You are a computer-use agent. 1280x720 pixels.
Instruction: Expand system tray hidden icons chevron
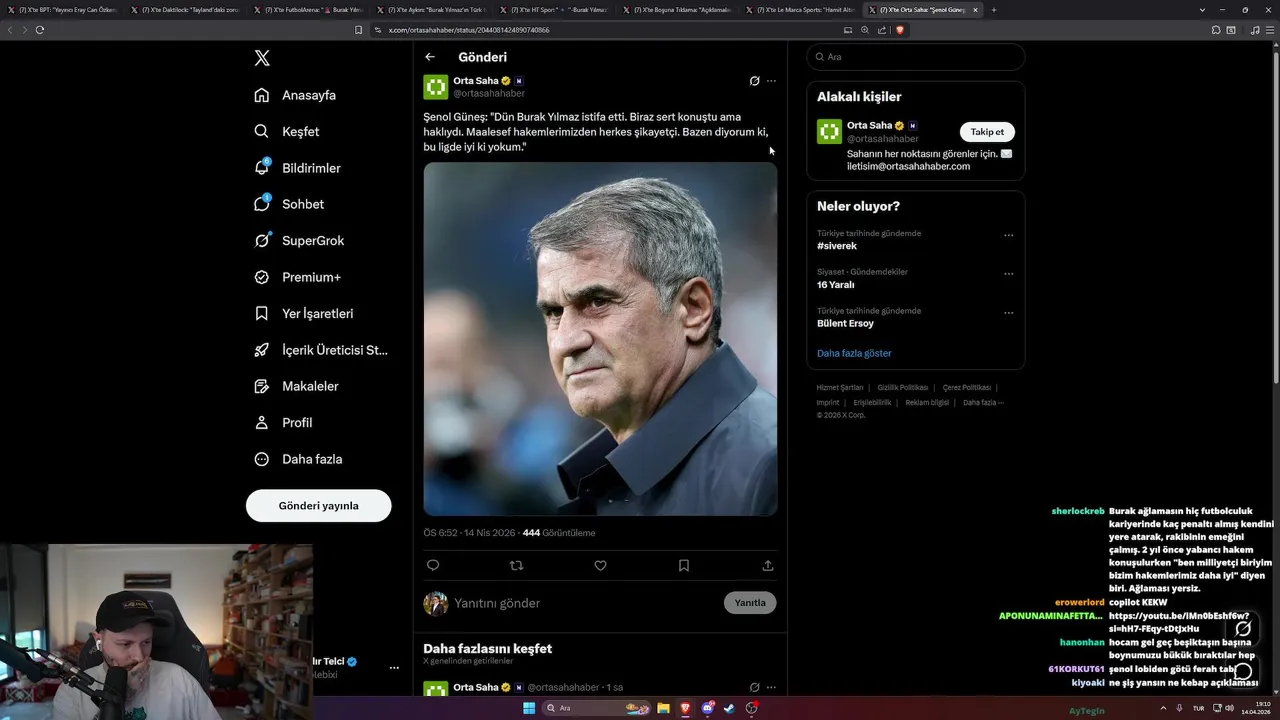[x=1164, y=708]
